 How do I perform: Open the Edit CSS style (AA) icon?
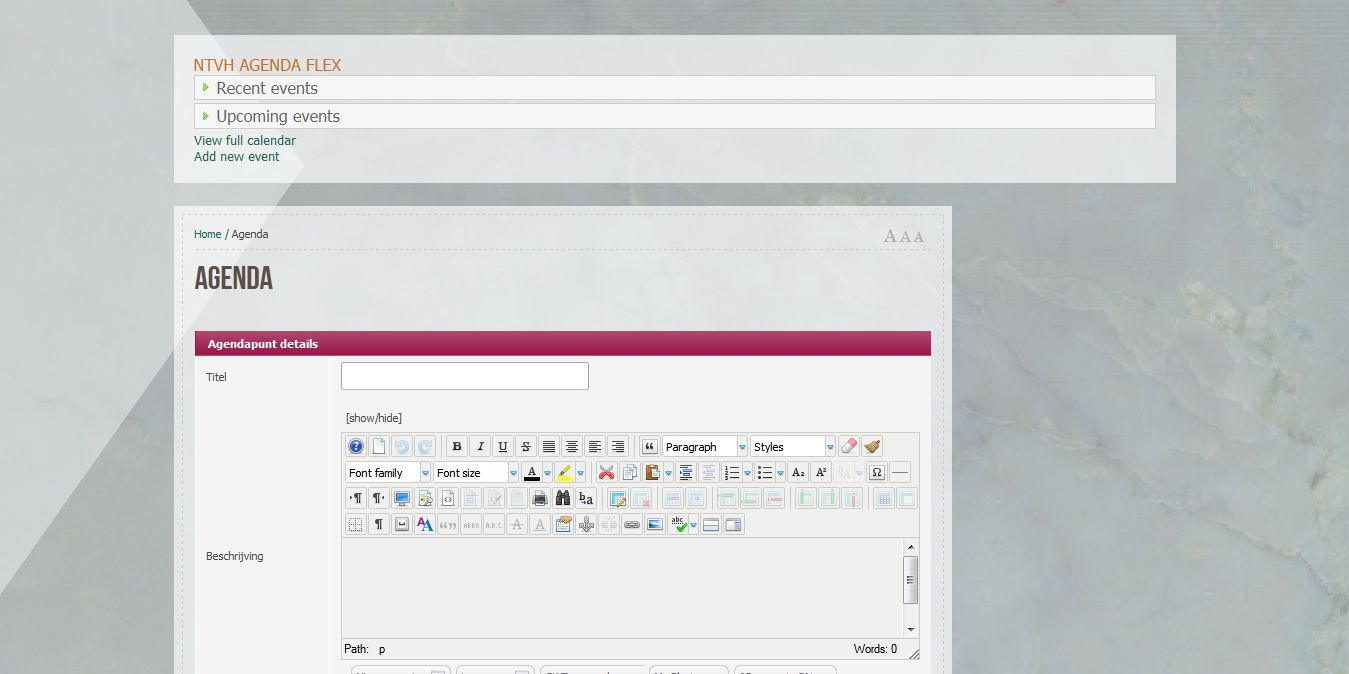point(425,524)
